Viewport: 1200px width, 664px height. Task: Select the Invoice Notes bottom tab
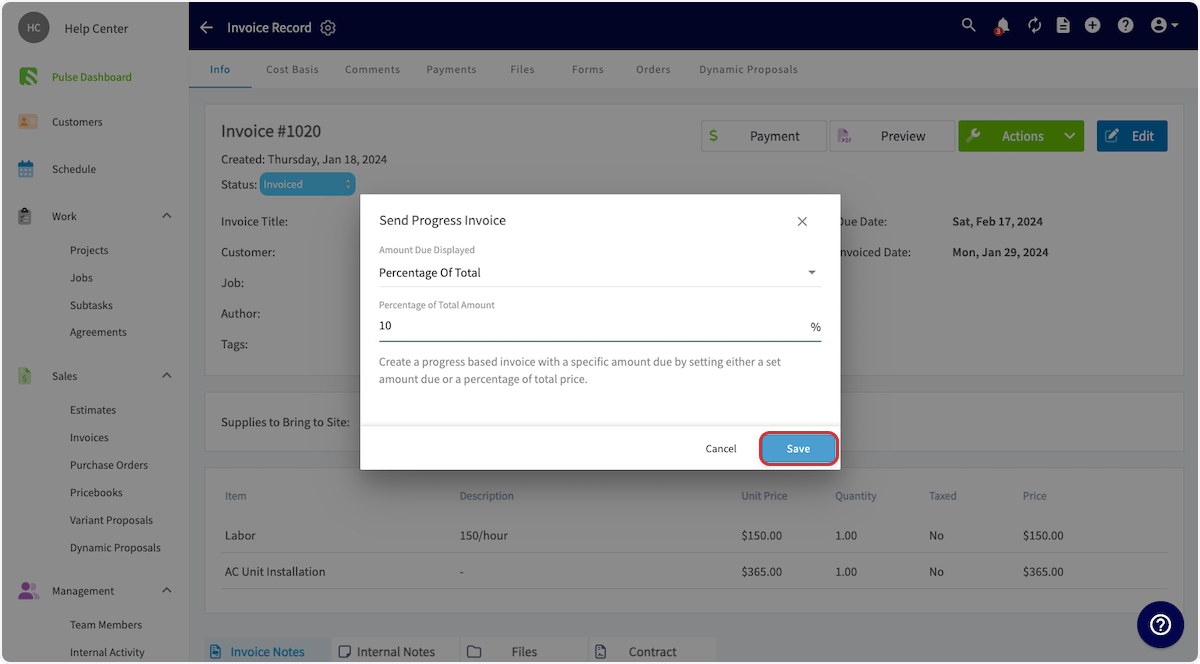(267, 651)
